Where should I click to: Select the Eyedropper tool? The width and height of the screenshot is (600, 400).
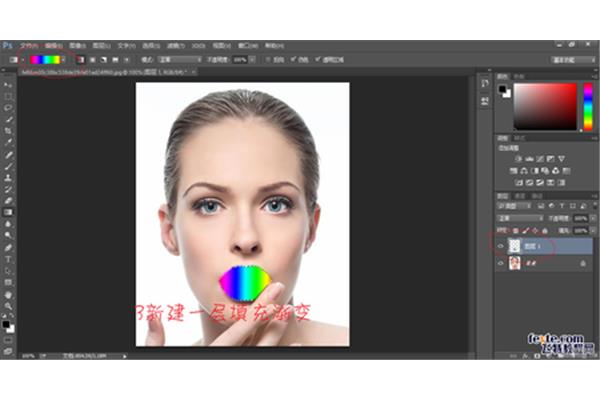click(8, 142)
